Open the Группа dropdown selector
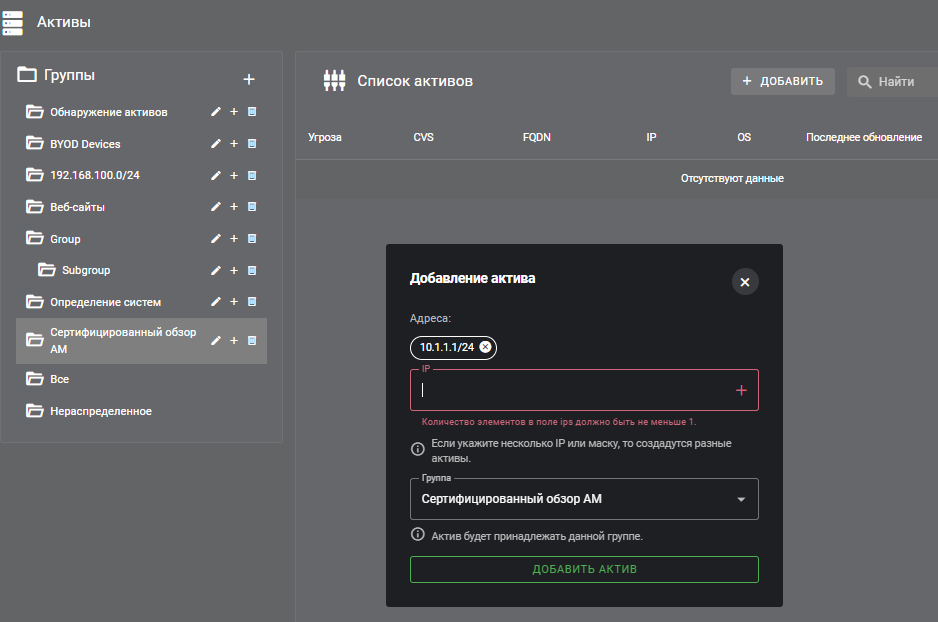Screen dimensions: 938x622 coord(584,499)
